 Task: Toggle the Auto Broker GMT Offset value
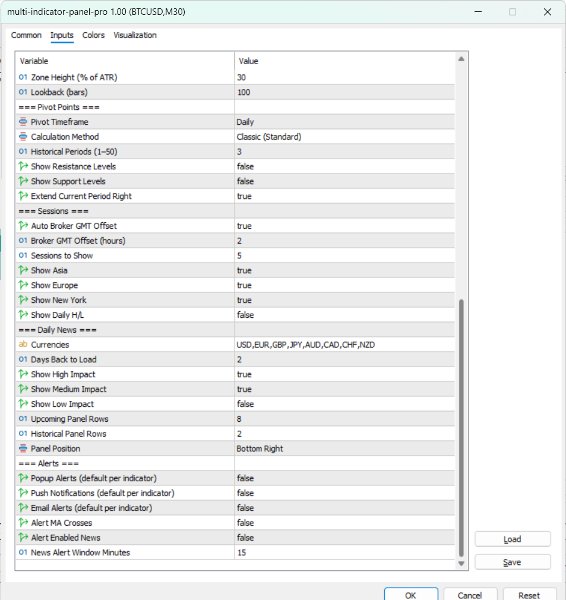(345, 226)
